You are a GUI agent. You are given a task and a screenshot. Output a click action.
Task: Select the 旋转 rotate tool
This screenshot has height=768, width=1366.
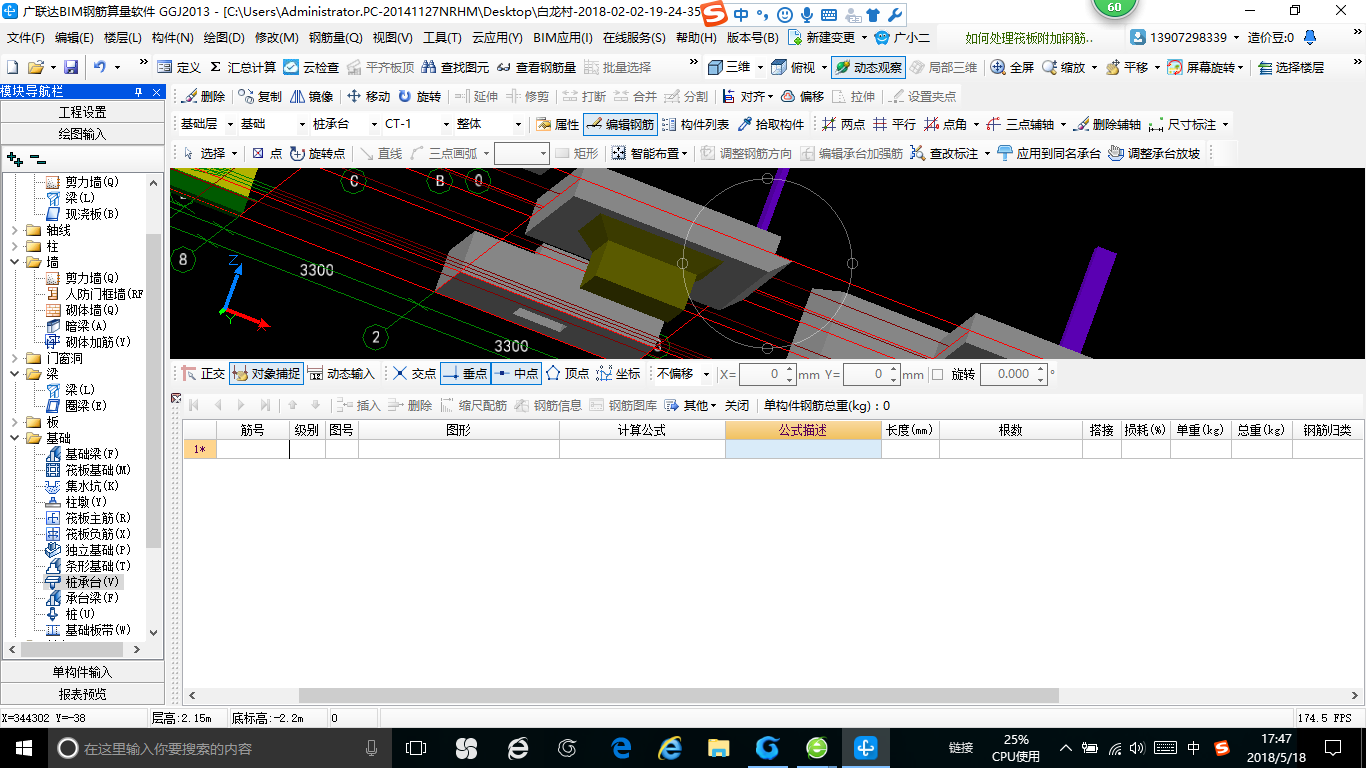tap(419, 96)
